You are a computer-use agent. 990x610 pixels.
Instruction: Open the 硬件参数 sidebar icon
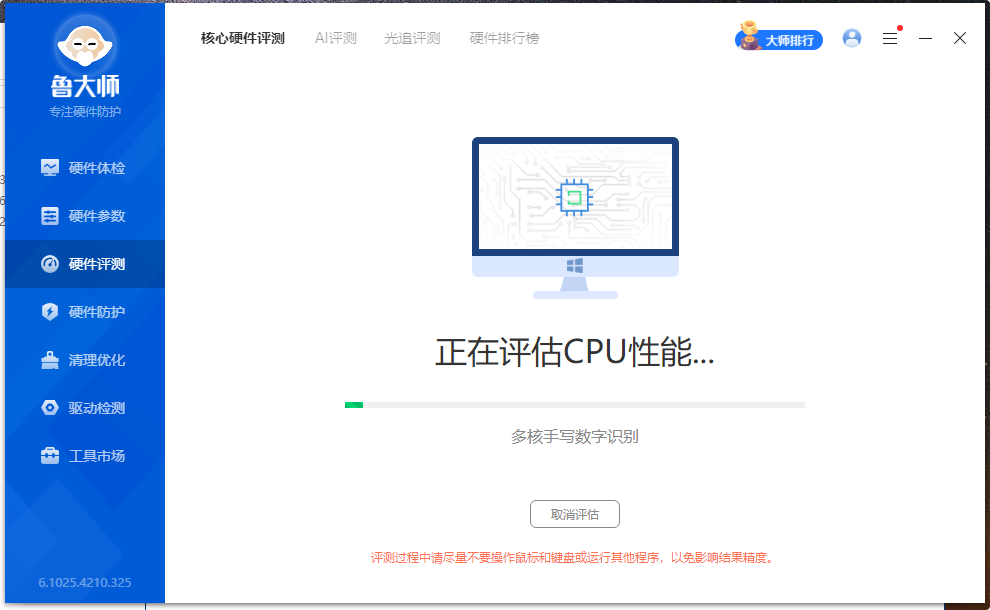[50, 215]
